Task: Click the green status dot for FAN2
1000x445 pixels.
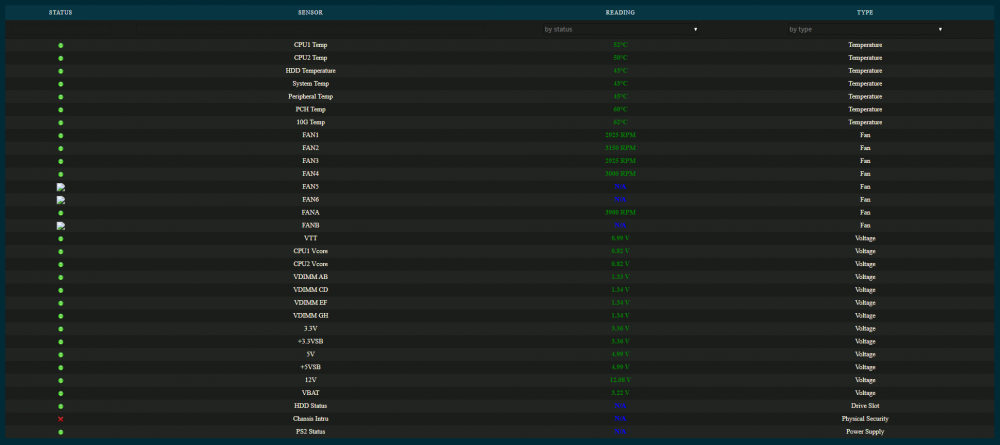Action: [61, 149]
